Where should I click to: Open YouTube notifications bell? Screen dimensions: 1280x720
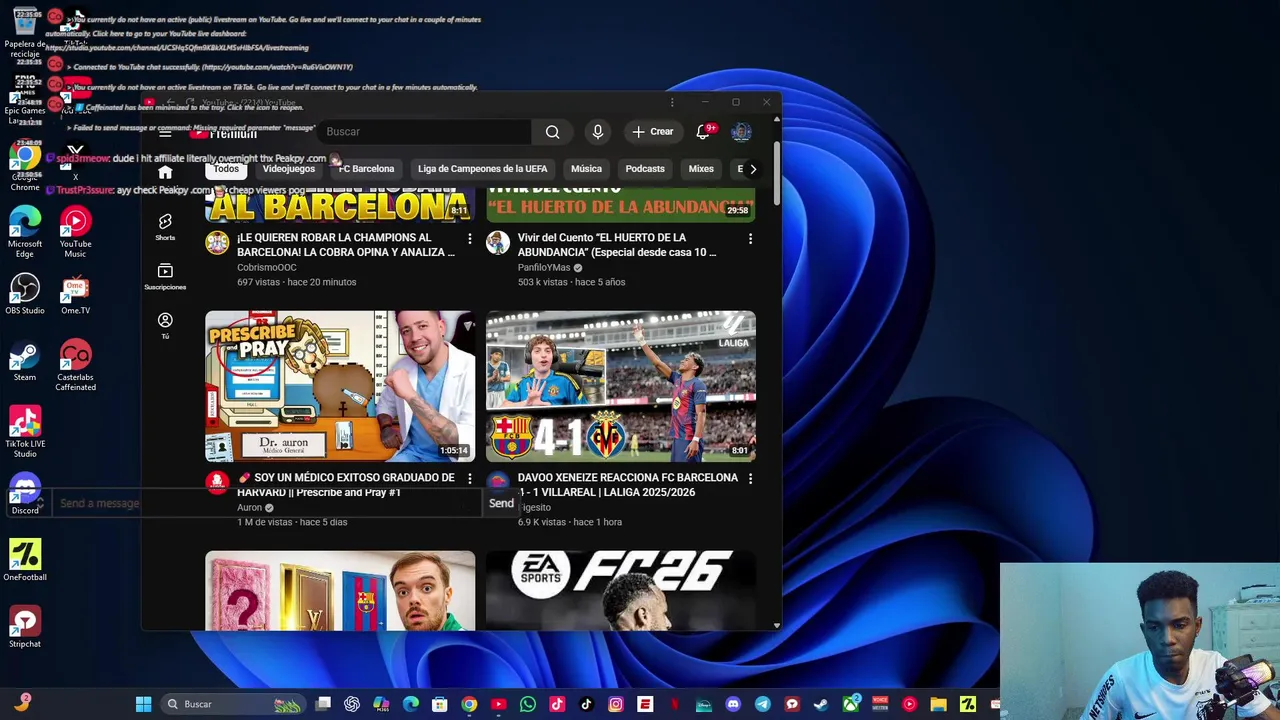point(704,132)
